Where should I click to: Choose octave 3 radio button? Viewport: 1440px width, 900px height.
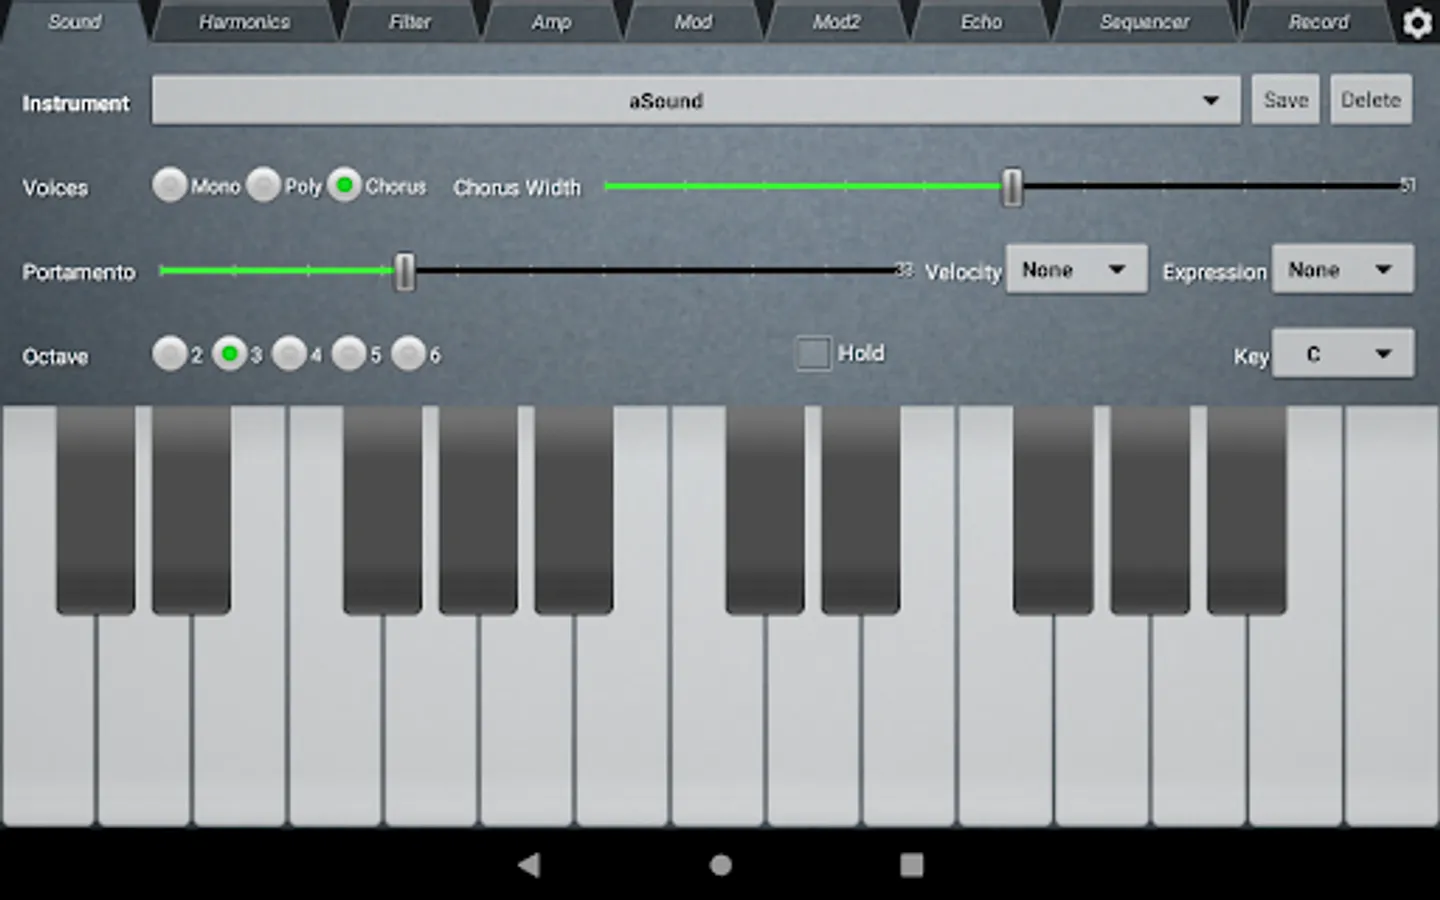230,354
